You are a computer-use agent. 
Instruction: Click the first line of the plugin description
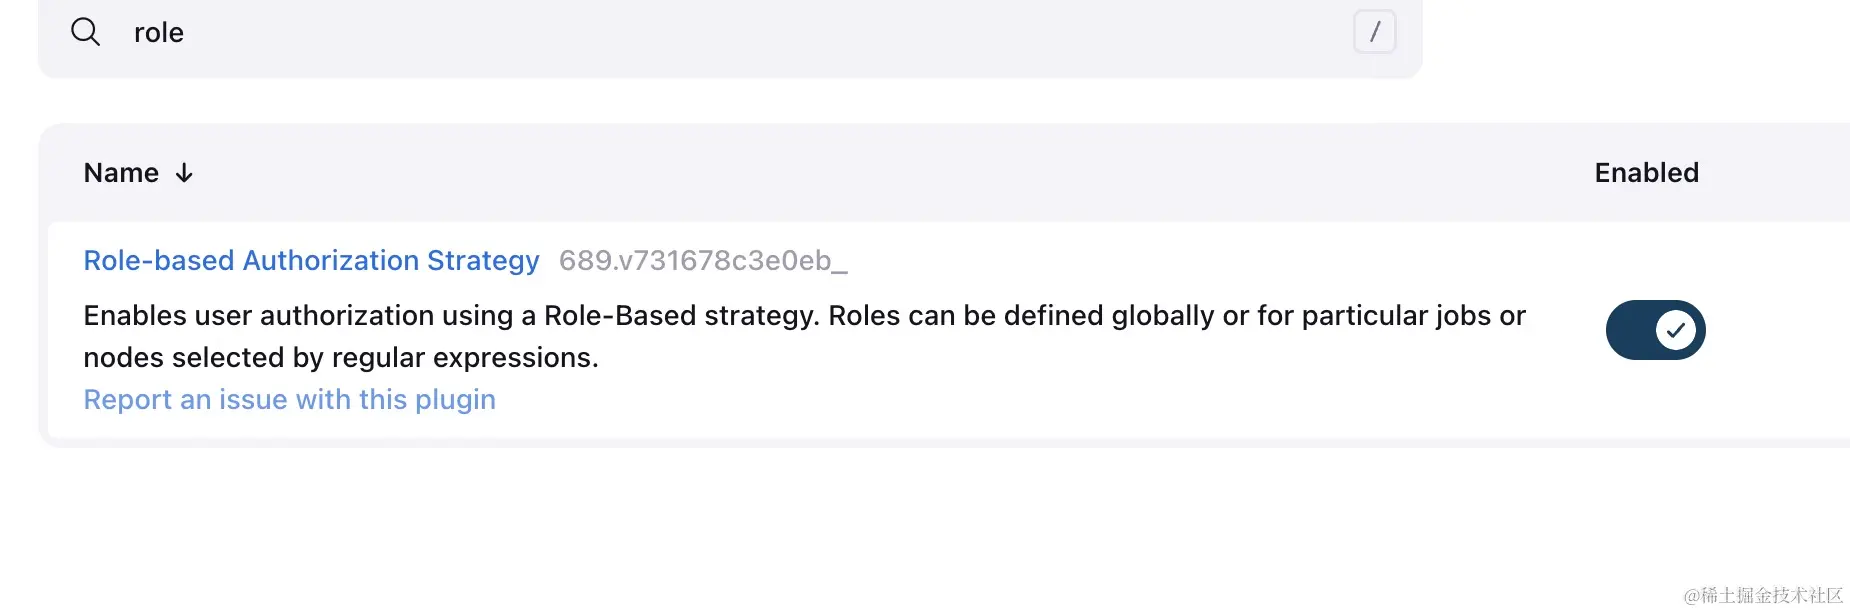pyautogui.click(x=804, y=316)
